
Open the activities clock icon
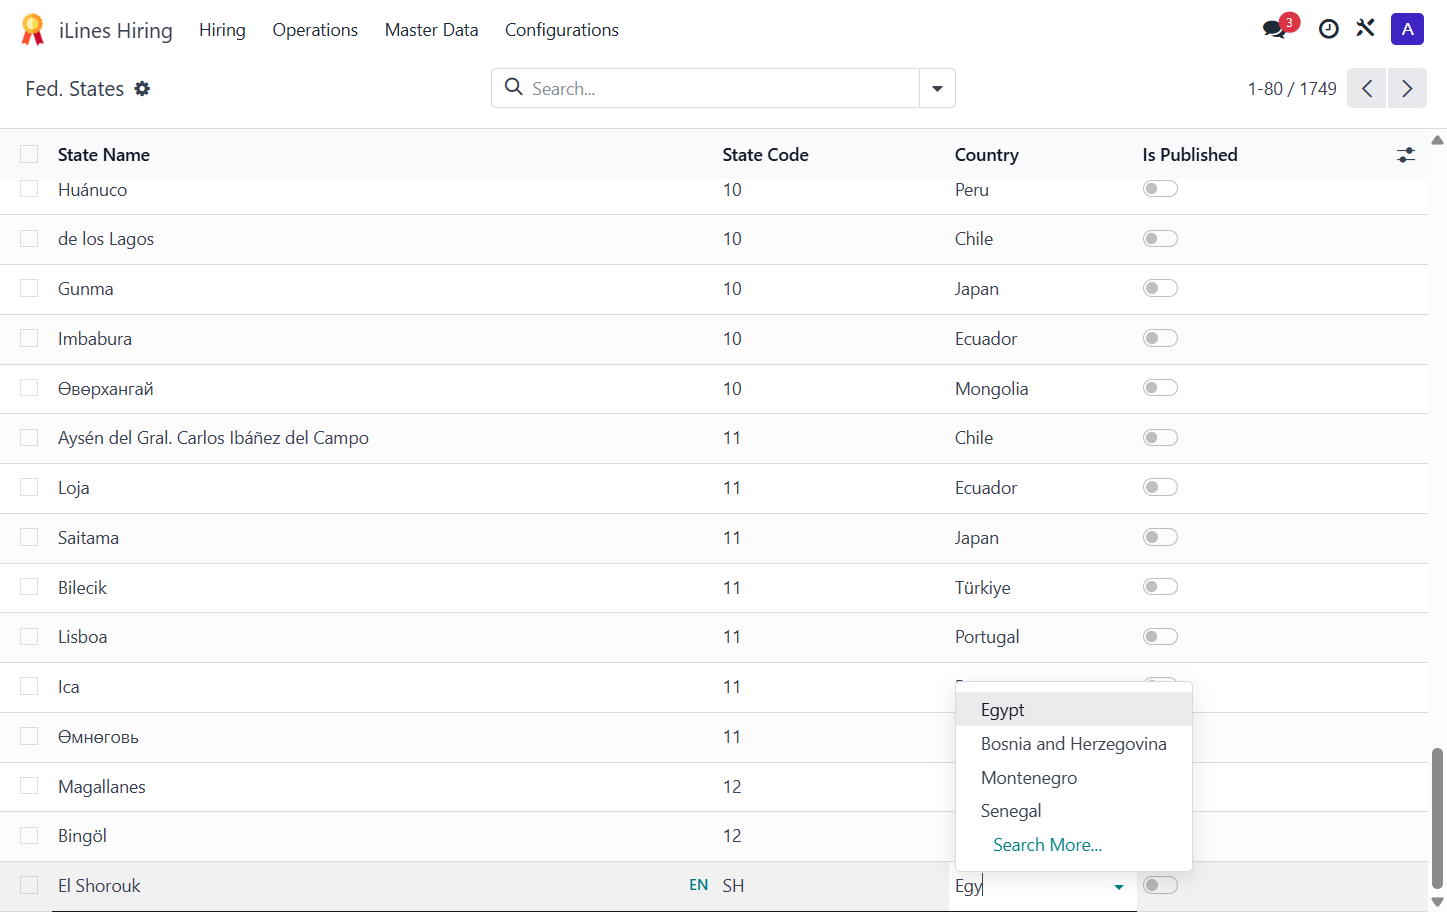1328,29
